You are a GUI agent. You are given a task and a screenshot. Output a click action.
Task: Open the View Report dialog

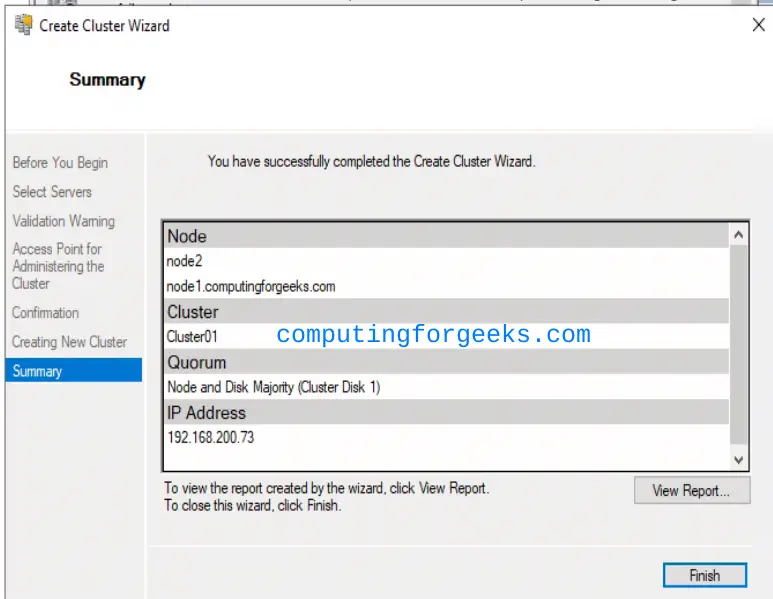[692, 490]
